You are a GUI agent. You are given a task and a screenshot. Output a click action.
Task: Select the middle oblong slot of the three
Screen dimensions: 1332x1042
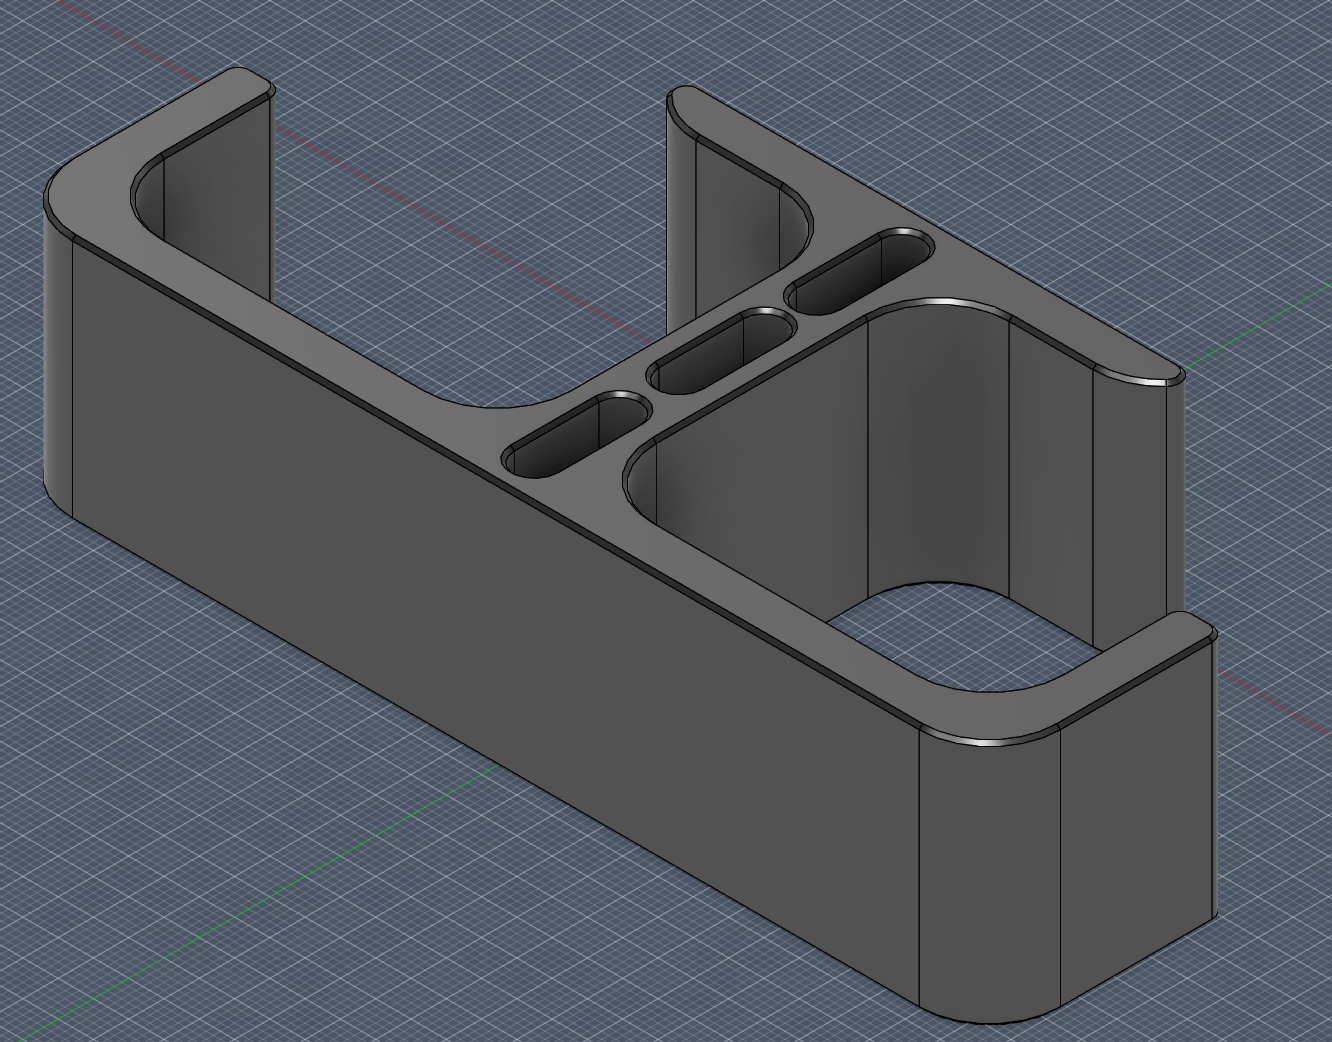pyautogui.click(x=720, y=351)
